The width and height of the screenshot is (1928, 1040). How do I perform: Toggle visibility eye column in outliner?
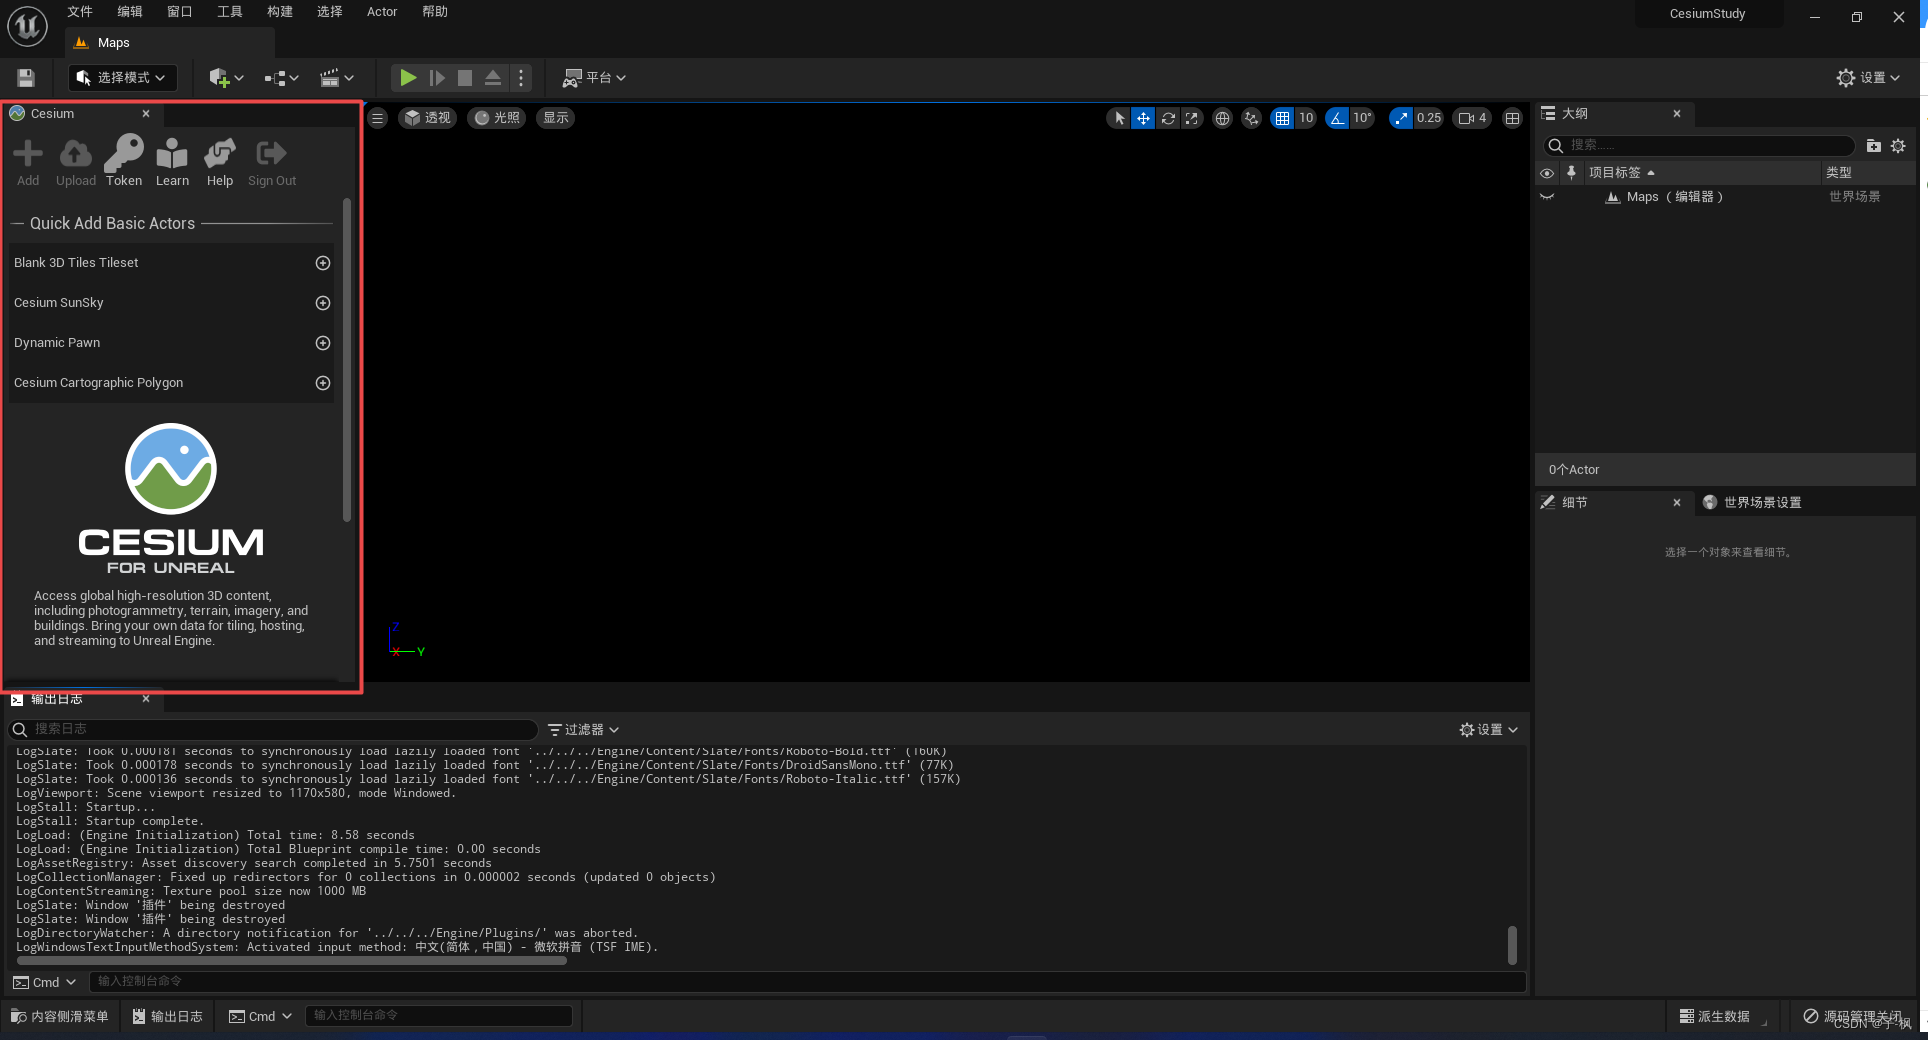(x=1547, y=173)
